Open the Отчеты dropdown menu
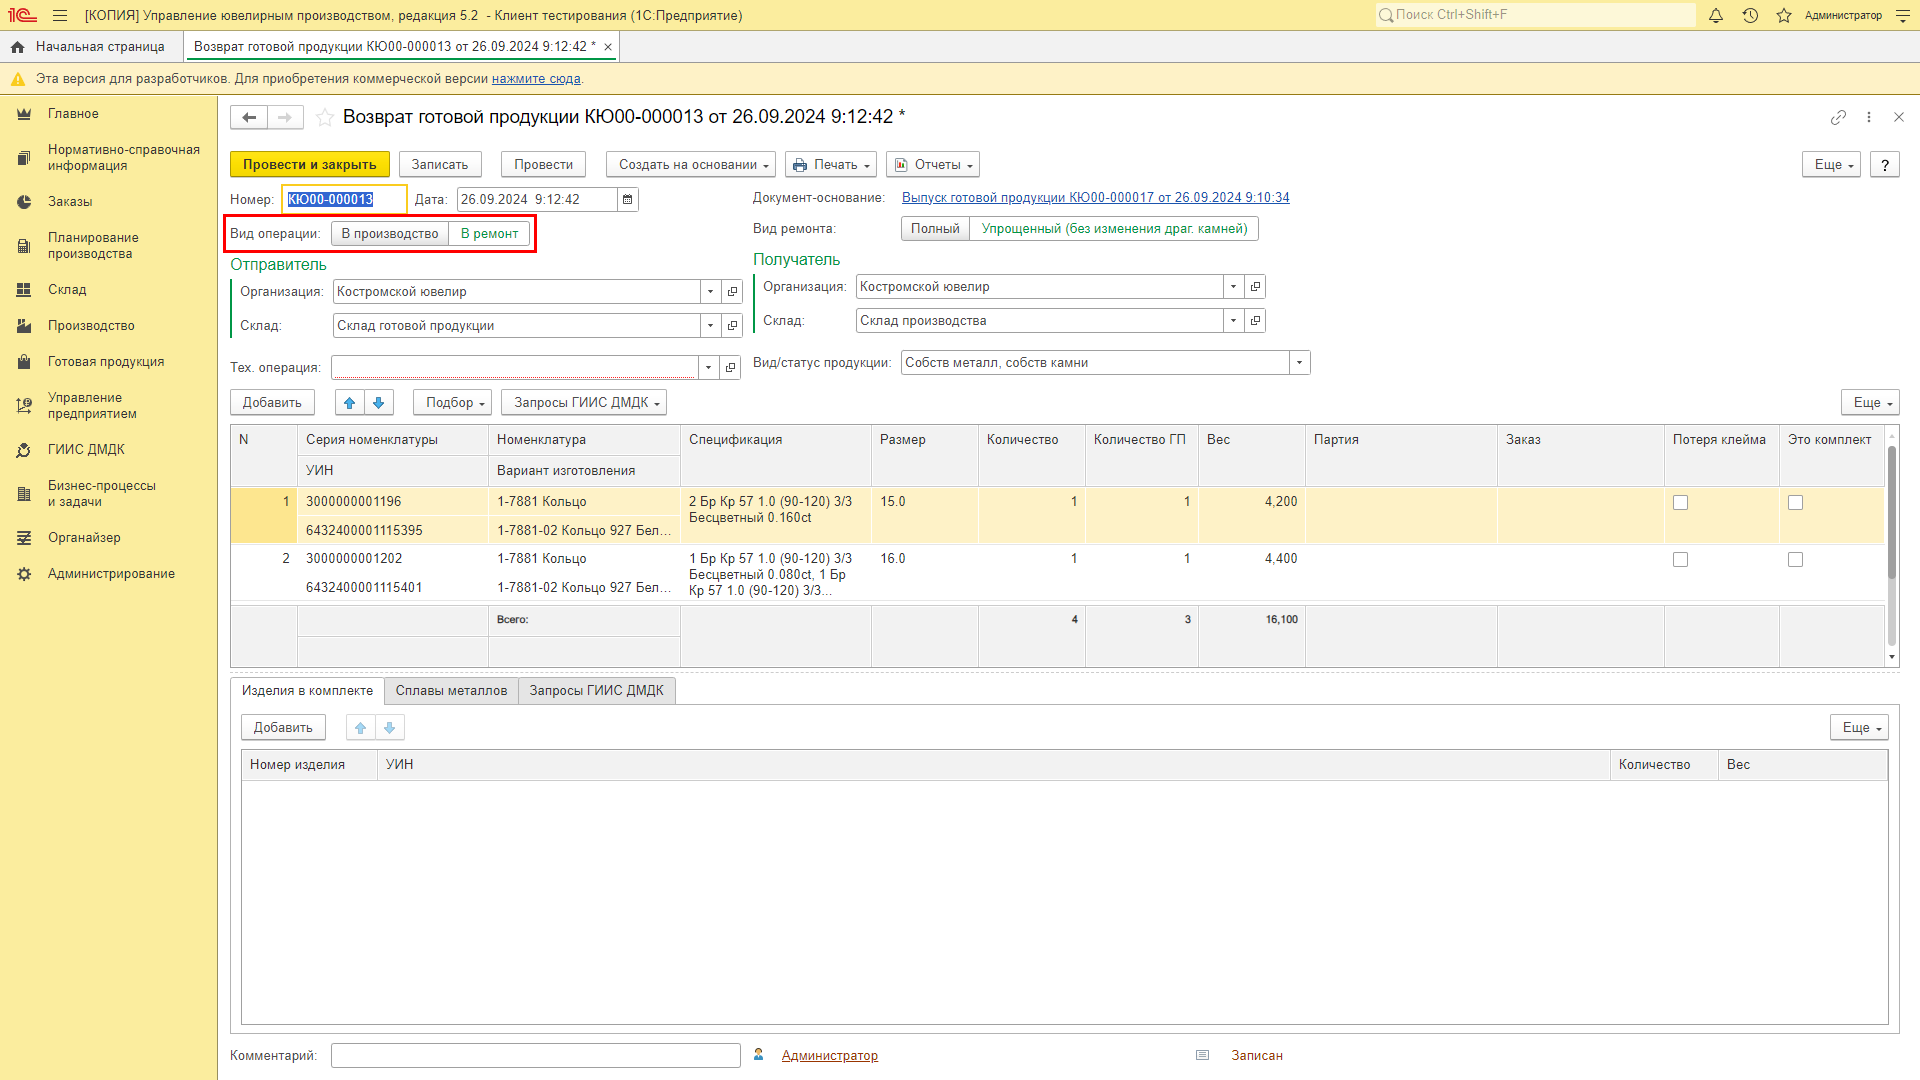Viewport: 1920px width, 1080px height. point(933,165)
